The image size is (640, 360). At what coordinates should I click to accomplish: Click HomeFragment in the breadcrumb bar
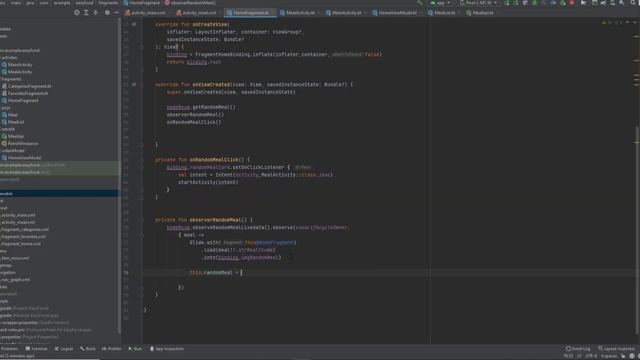pyautogui.click(x=142, y=3)
